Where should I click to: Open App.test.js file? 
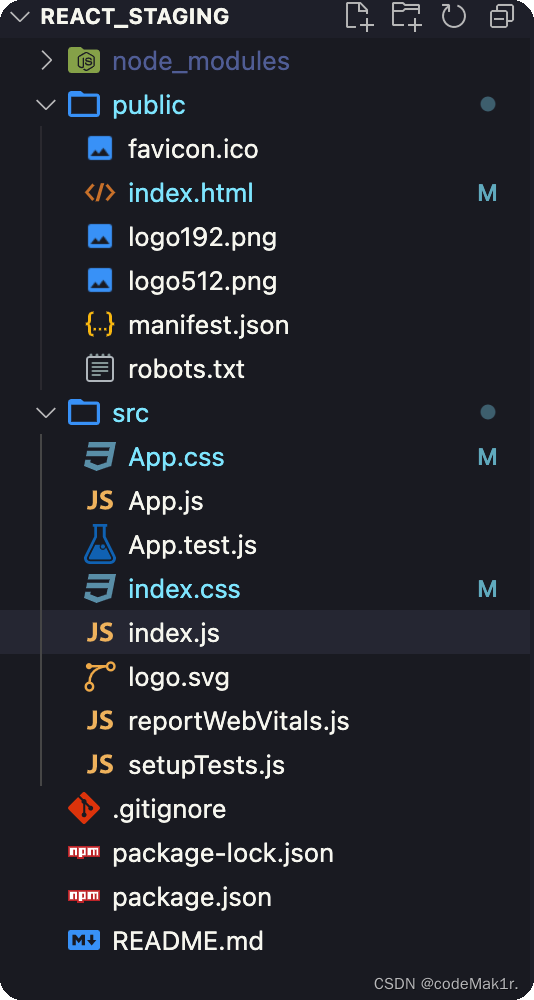193,546
